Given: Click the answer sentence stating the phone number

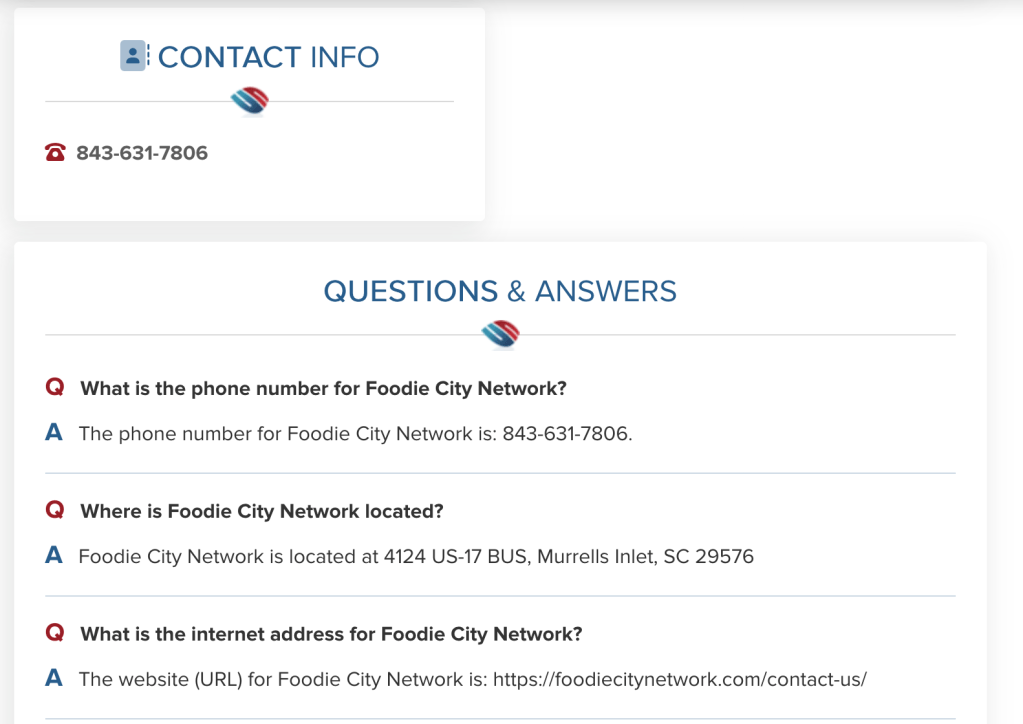Looking at the screenshot, I should tap(355, 434).
